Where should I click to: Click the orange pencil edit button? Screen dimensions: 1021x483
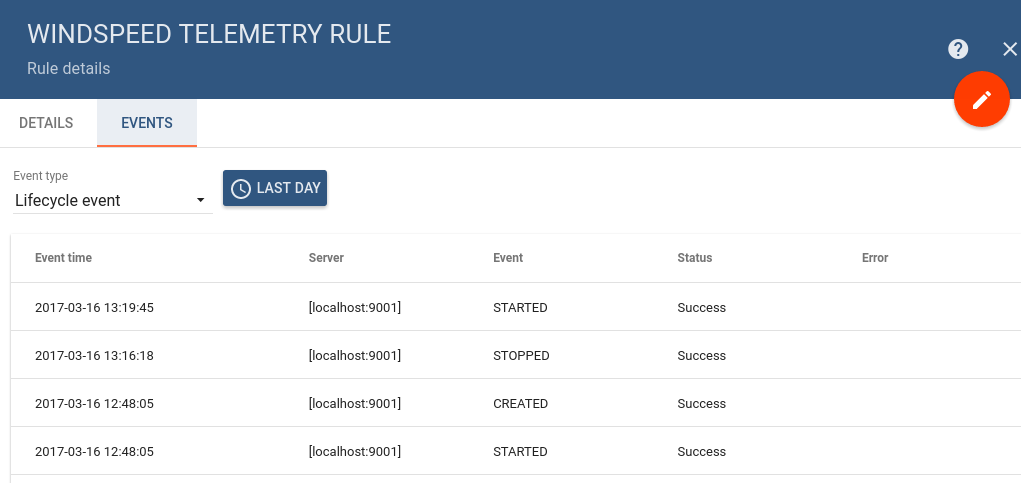[981, 100]
